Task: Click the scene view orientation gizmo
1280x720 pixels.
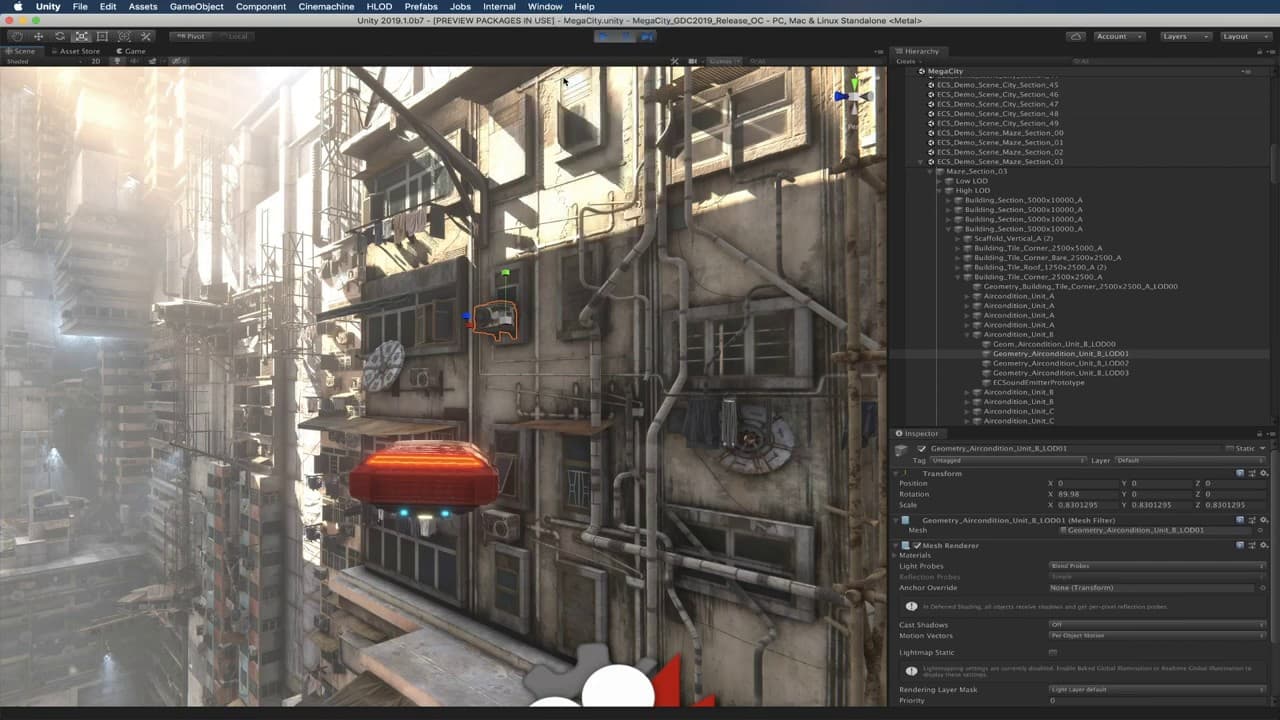Action: click(x=853, y=95)
